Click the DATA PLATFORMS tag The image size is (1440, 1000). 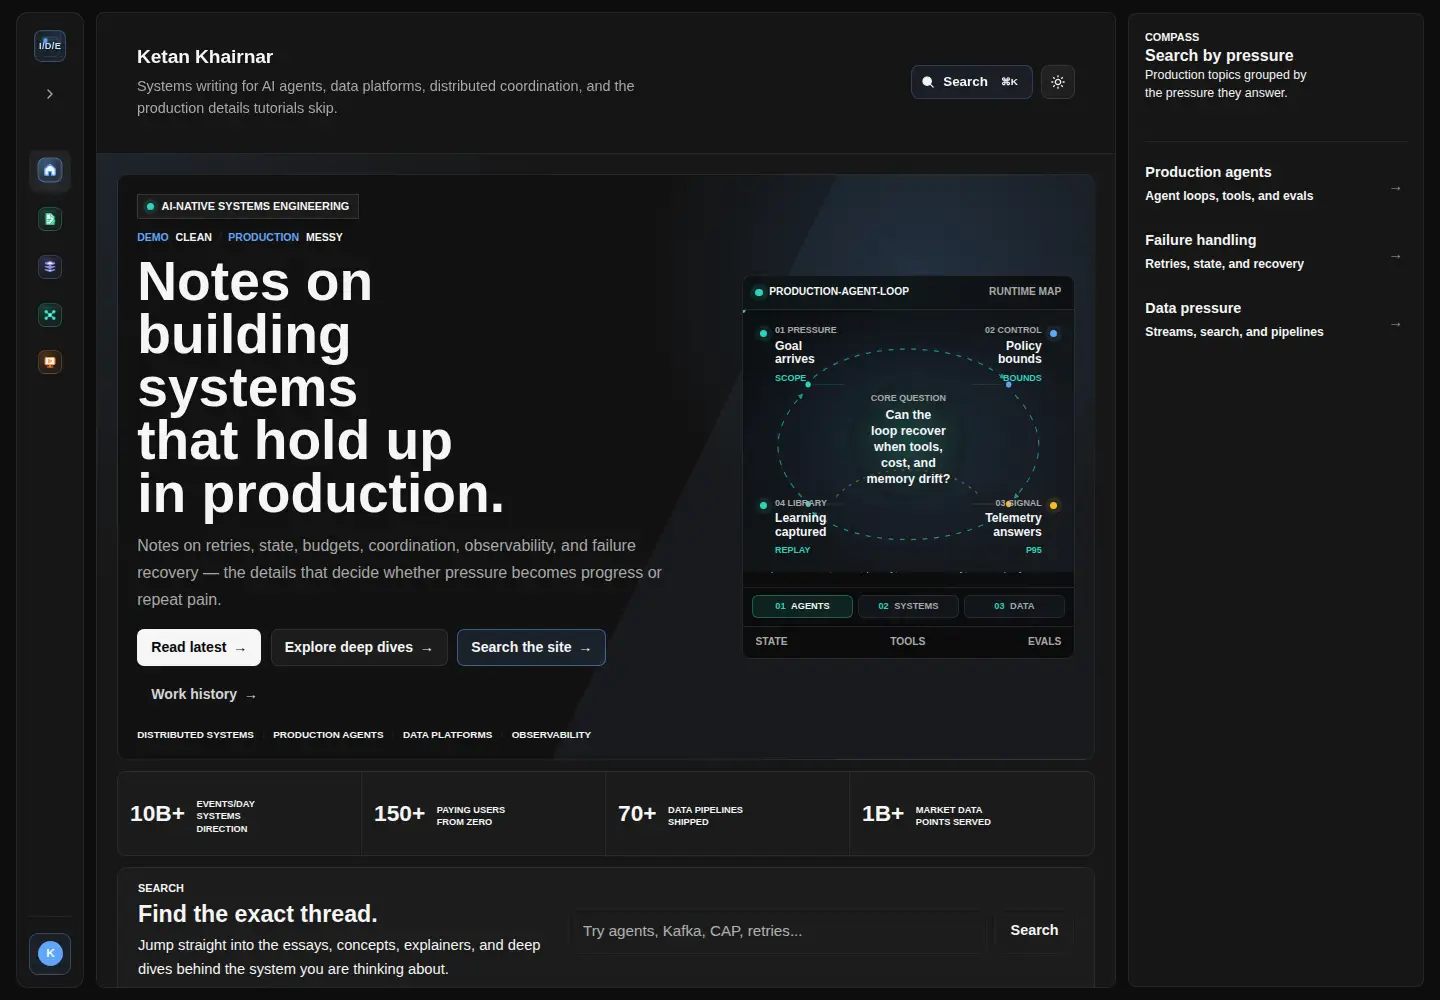(447, 735)
